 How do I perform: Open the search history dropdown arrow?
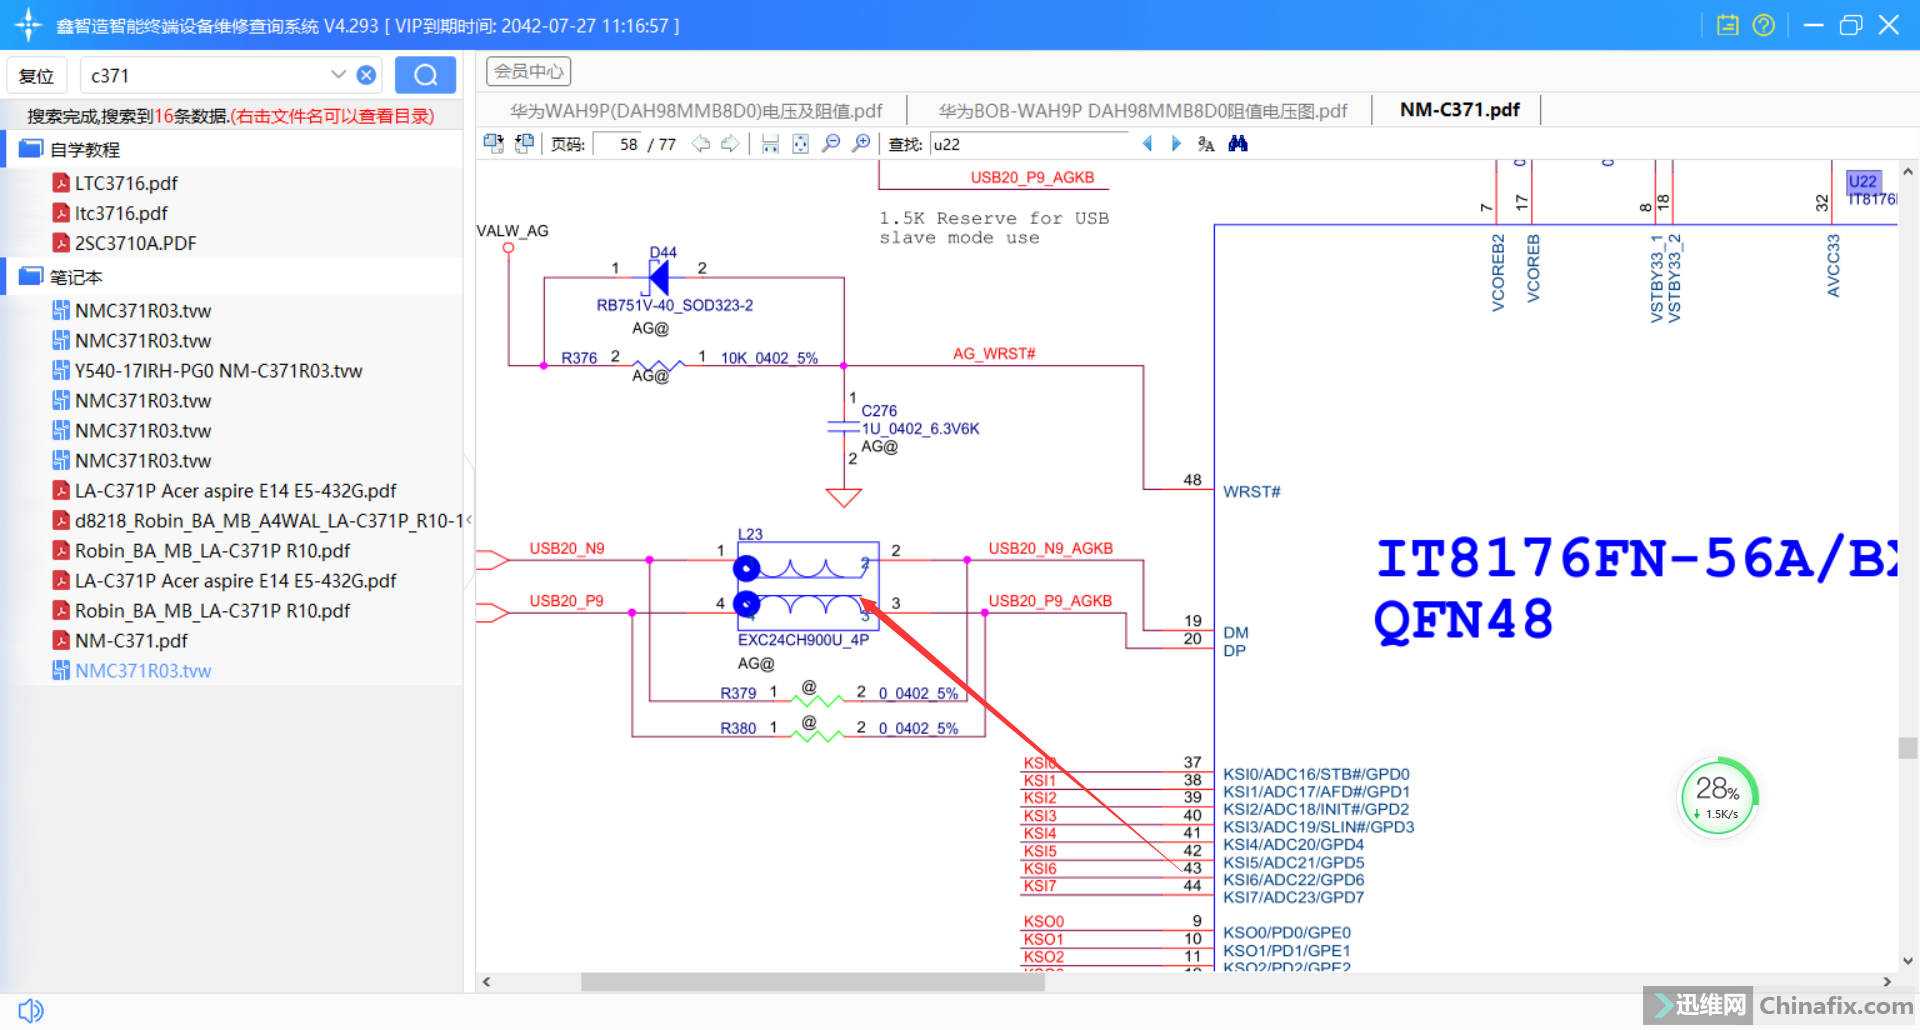pyautogui.click(x=338, y=75)
